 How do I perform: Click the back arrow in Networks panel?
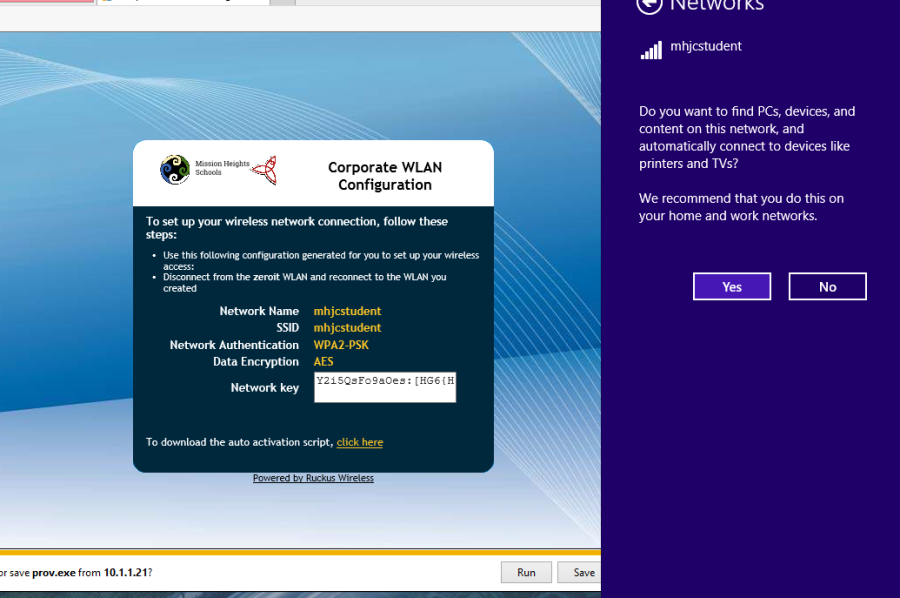[649, 5]
